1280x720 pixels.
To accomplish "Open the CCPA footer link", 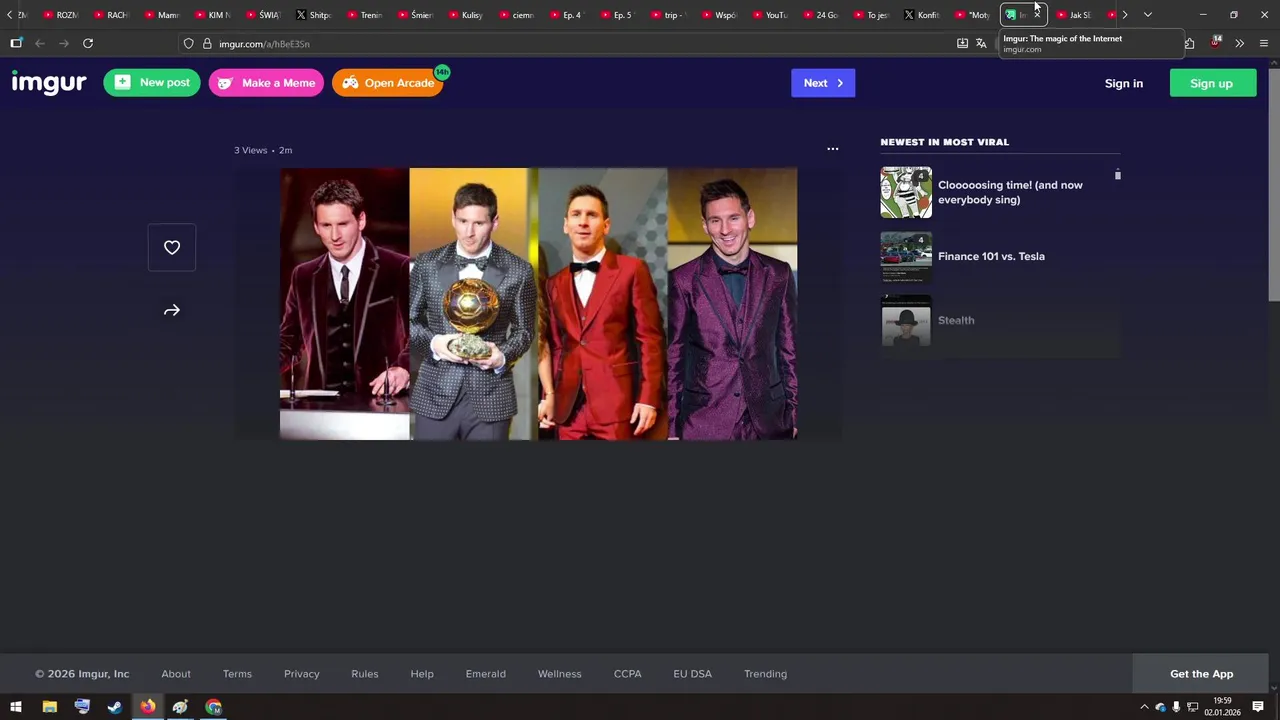I will [x=628, y=674].
